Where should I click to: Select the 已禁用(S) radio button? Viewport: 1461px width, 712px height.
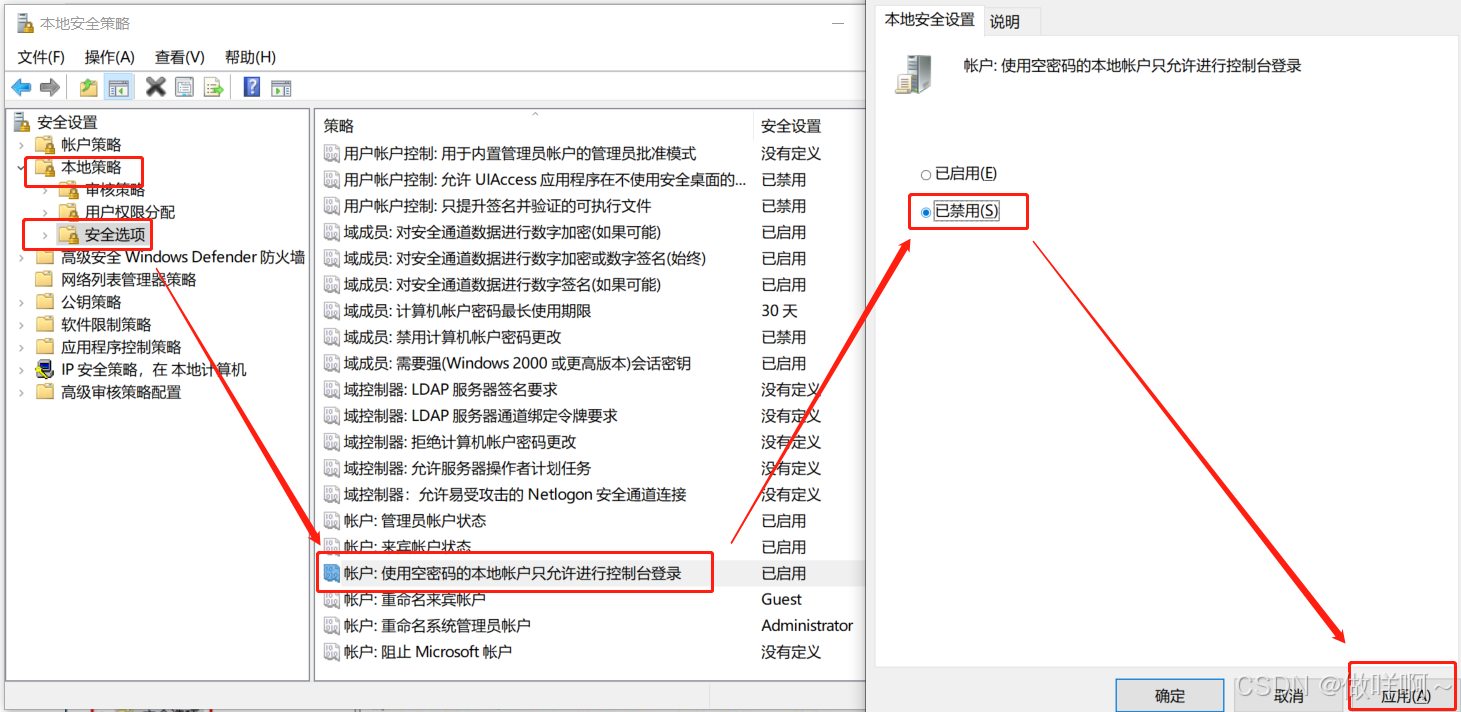click(926, 212)
